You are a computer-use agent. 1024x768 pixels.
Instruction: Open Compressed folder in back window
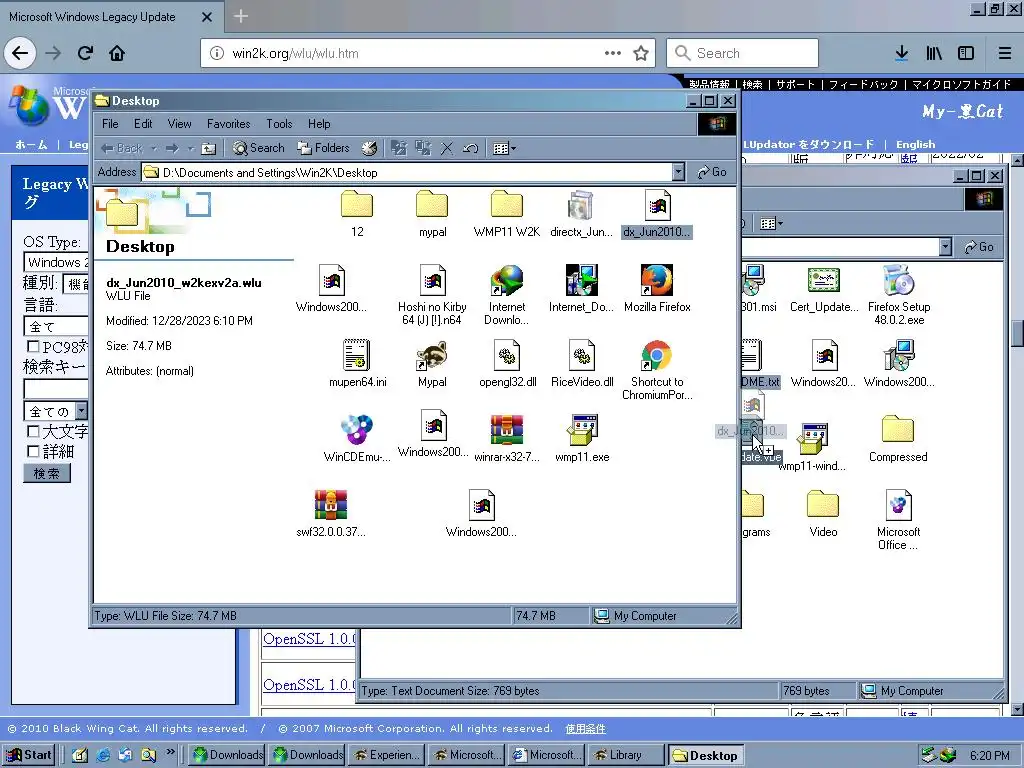coord(898,430)
